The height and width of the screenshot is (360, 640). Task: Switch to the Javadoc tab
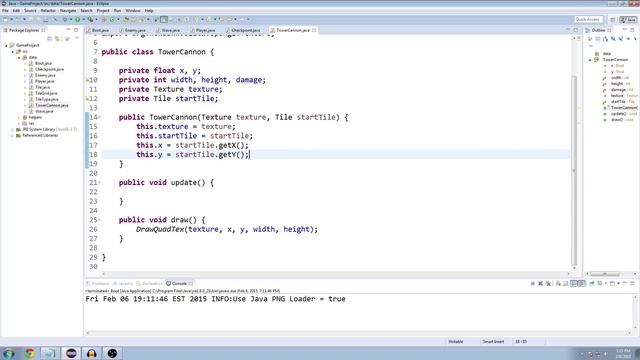tap(123, 283)
